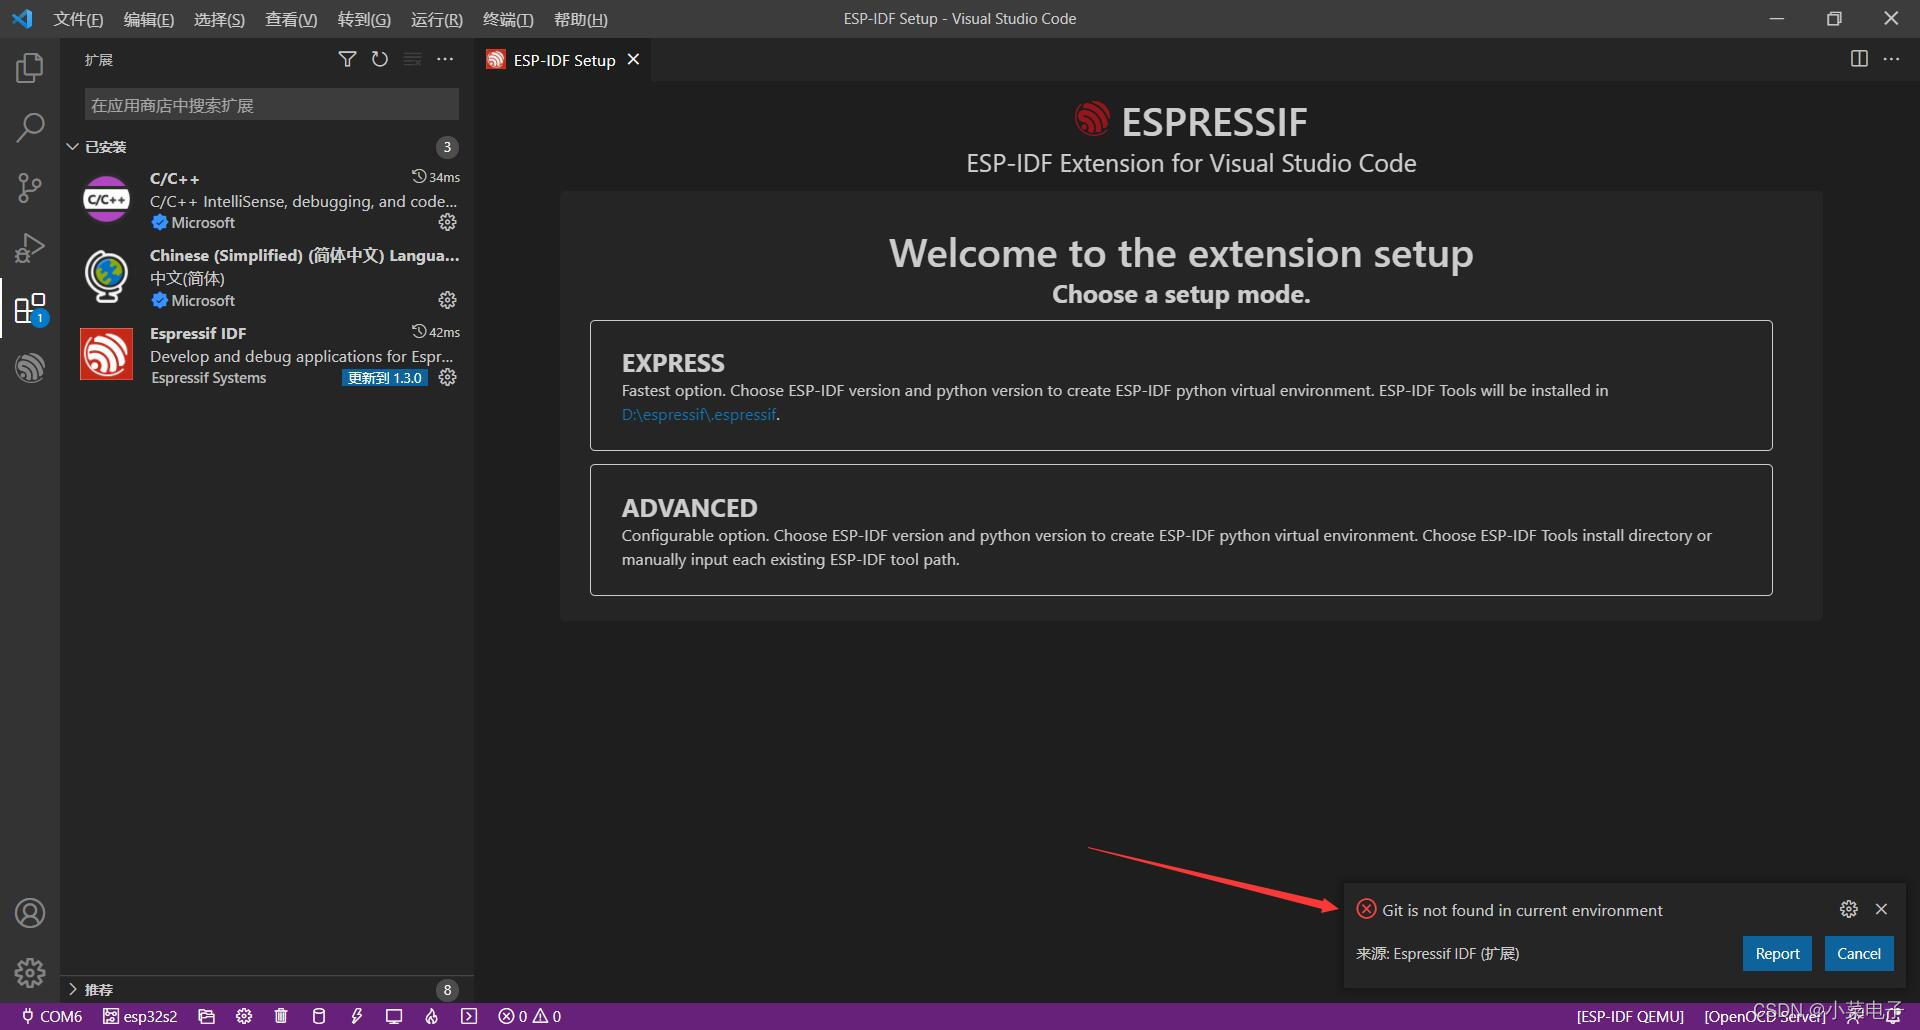Open the 运行(R) menu
This screenshot has width=1920, height=1030.
pyautogui.click(x=437, y=19)
